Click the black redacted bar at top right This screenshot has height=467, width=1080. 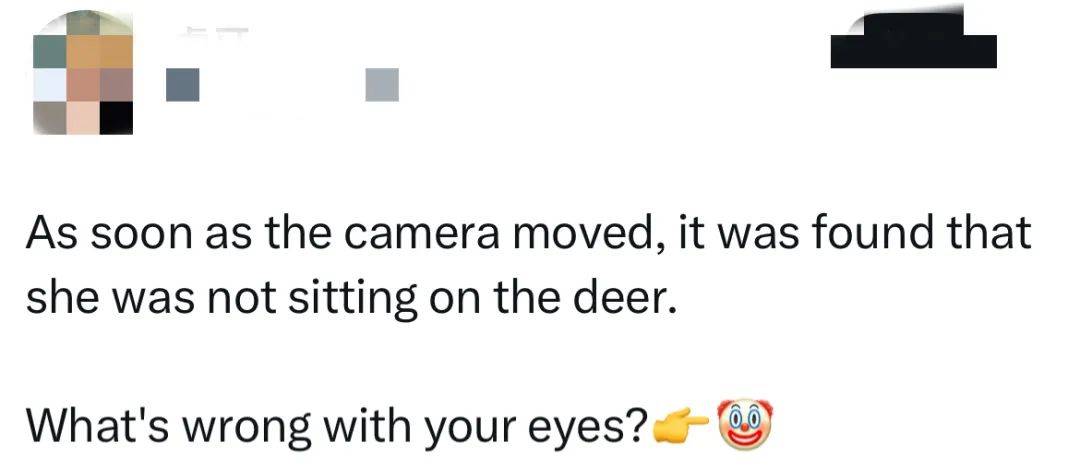coord(913,42)
